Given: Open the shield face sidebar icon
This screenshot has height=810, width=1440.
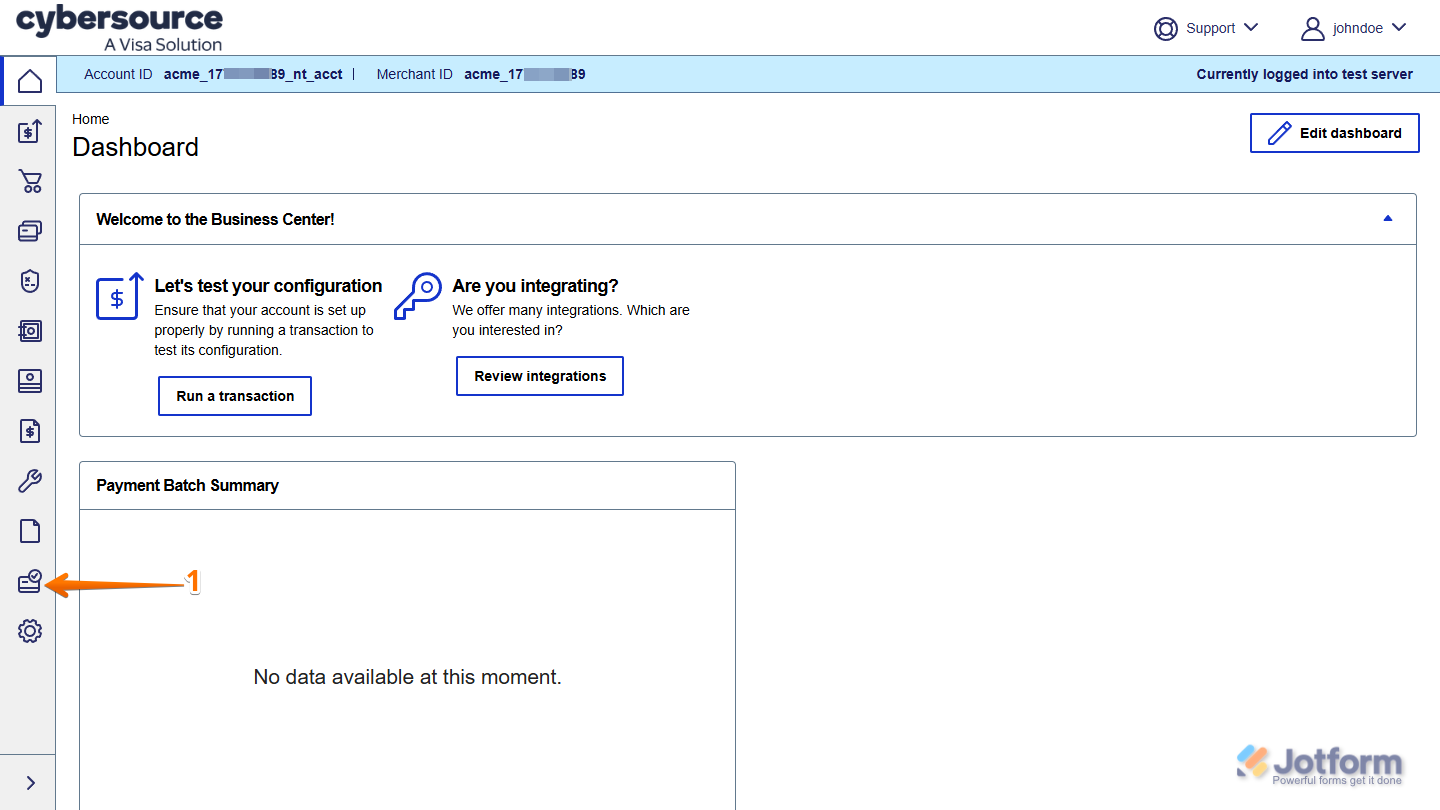Looking at the screenshot, I should (30, 281).
